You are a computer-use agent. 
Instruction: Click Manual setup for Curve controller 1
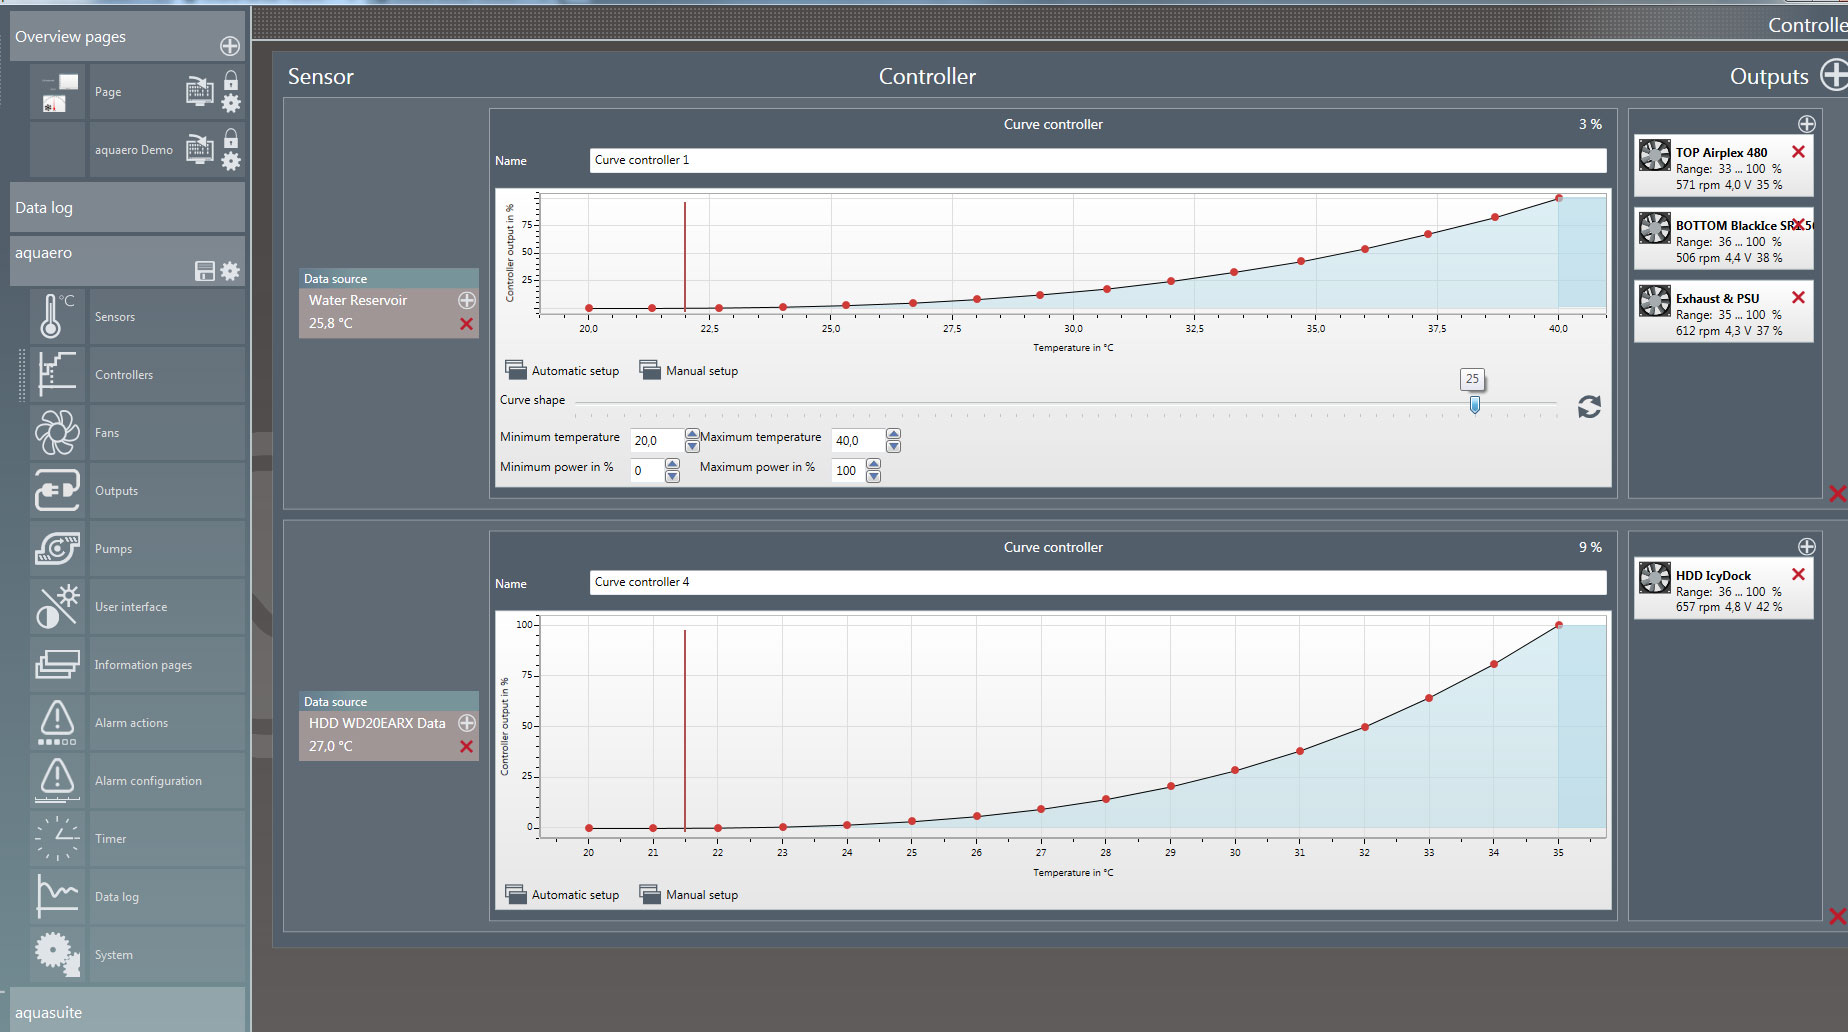tap(689, 370)
